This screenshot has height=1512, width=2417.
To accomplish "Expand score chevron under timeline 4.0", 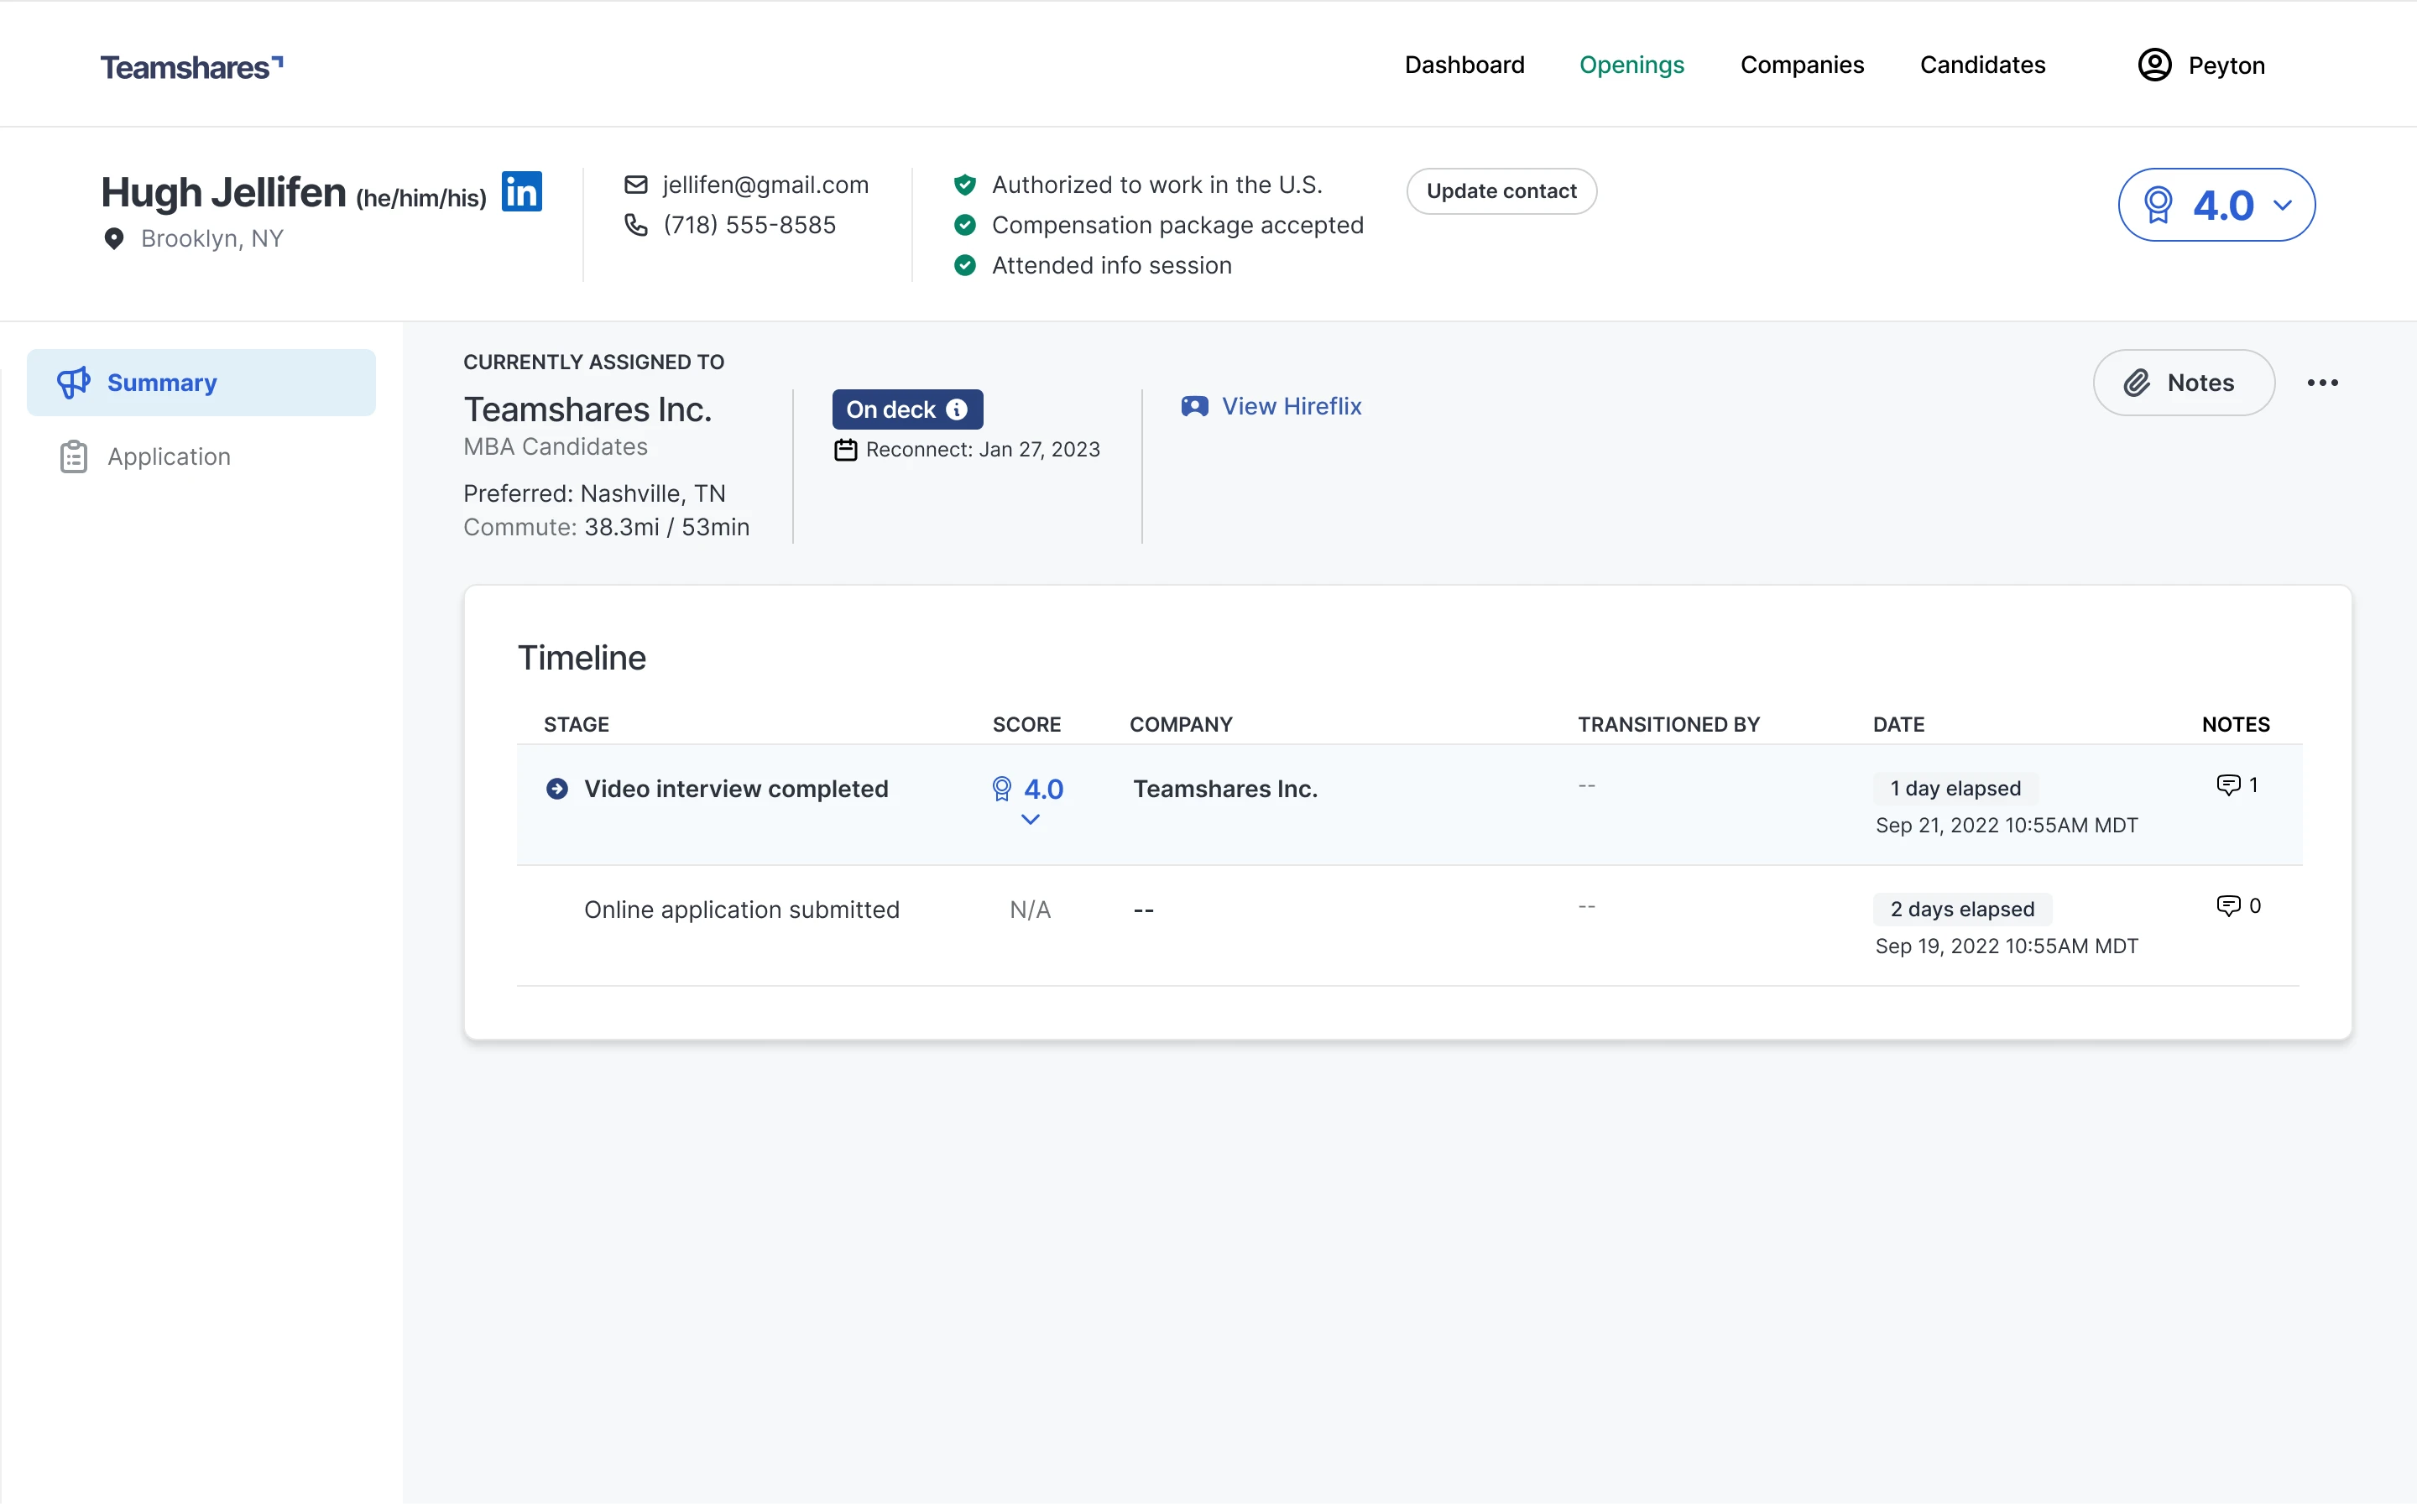I will click(x=1030, y=820).
